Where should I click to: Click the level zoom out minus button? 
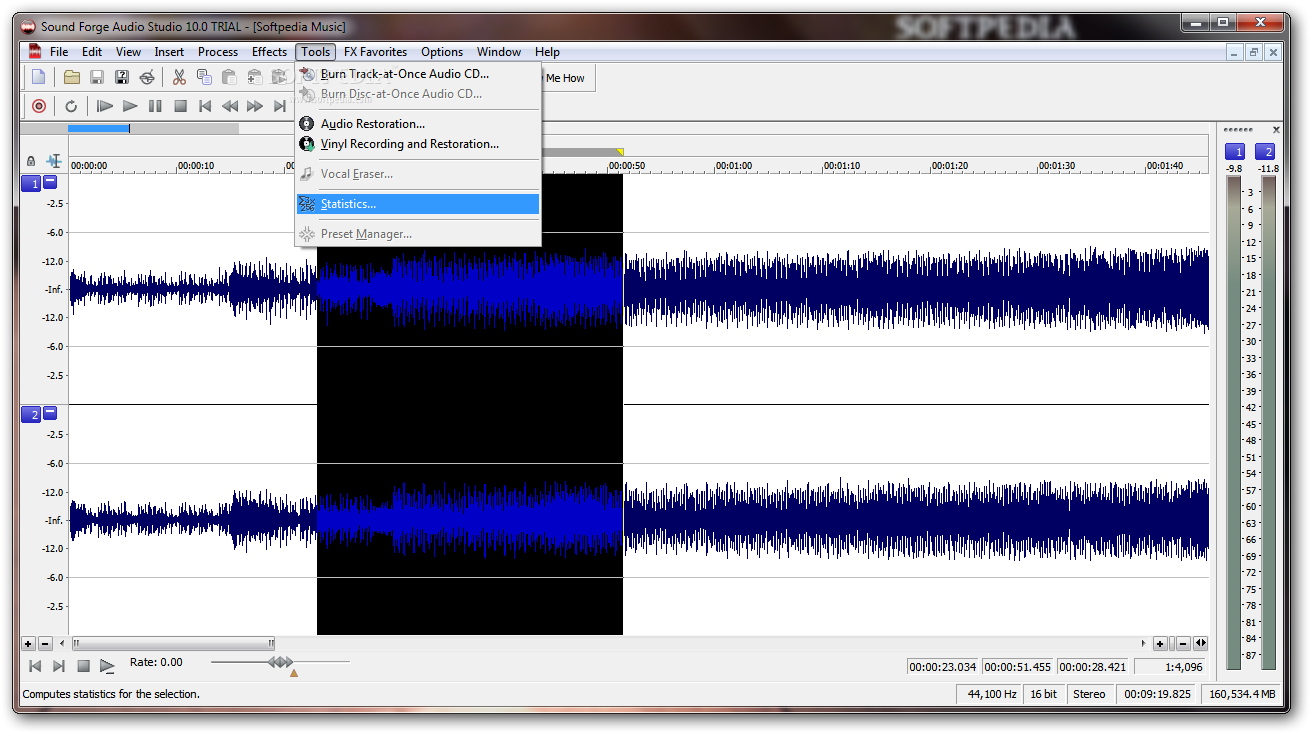[45, 644]
